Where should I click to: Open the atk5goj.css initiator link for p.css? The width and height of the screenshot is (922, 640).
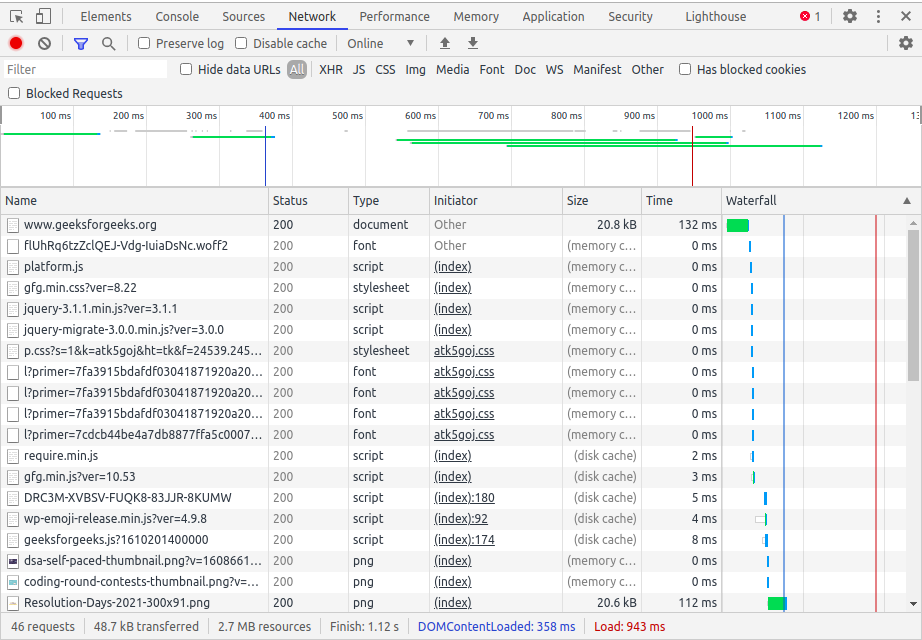pos(464,351)
